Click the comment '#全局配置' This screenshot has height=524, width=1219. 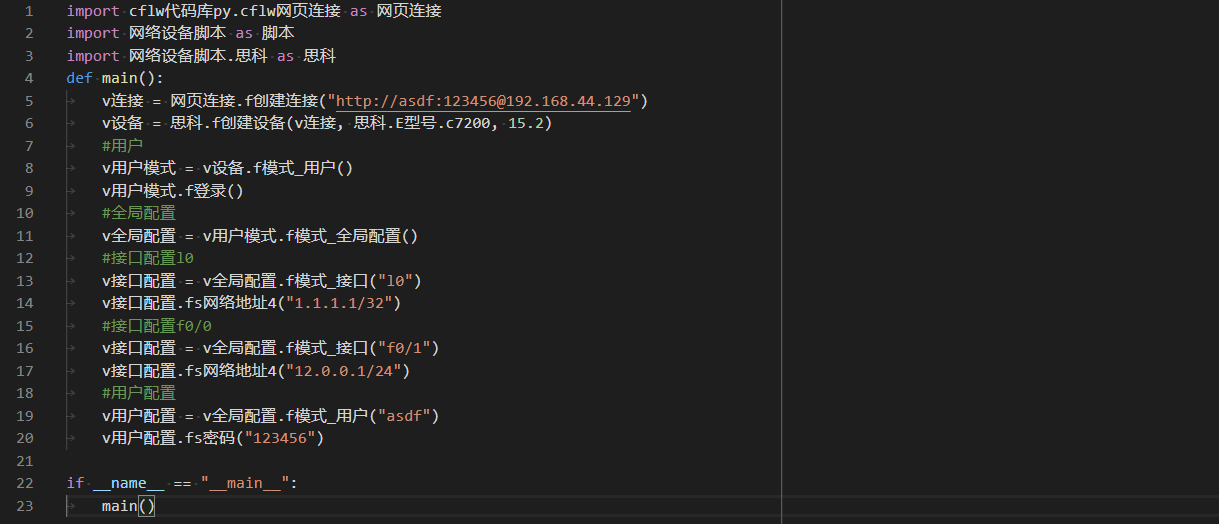point(139,213)
